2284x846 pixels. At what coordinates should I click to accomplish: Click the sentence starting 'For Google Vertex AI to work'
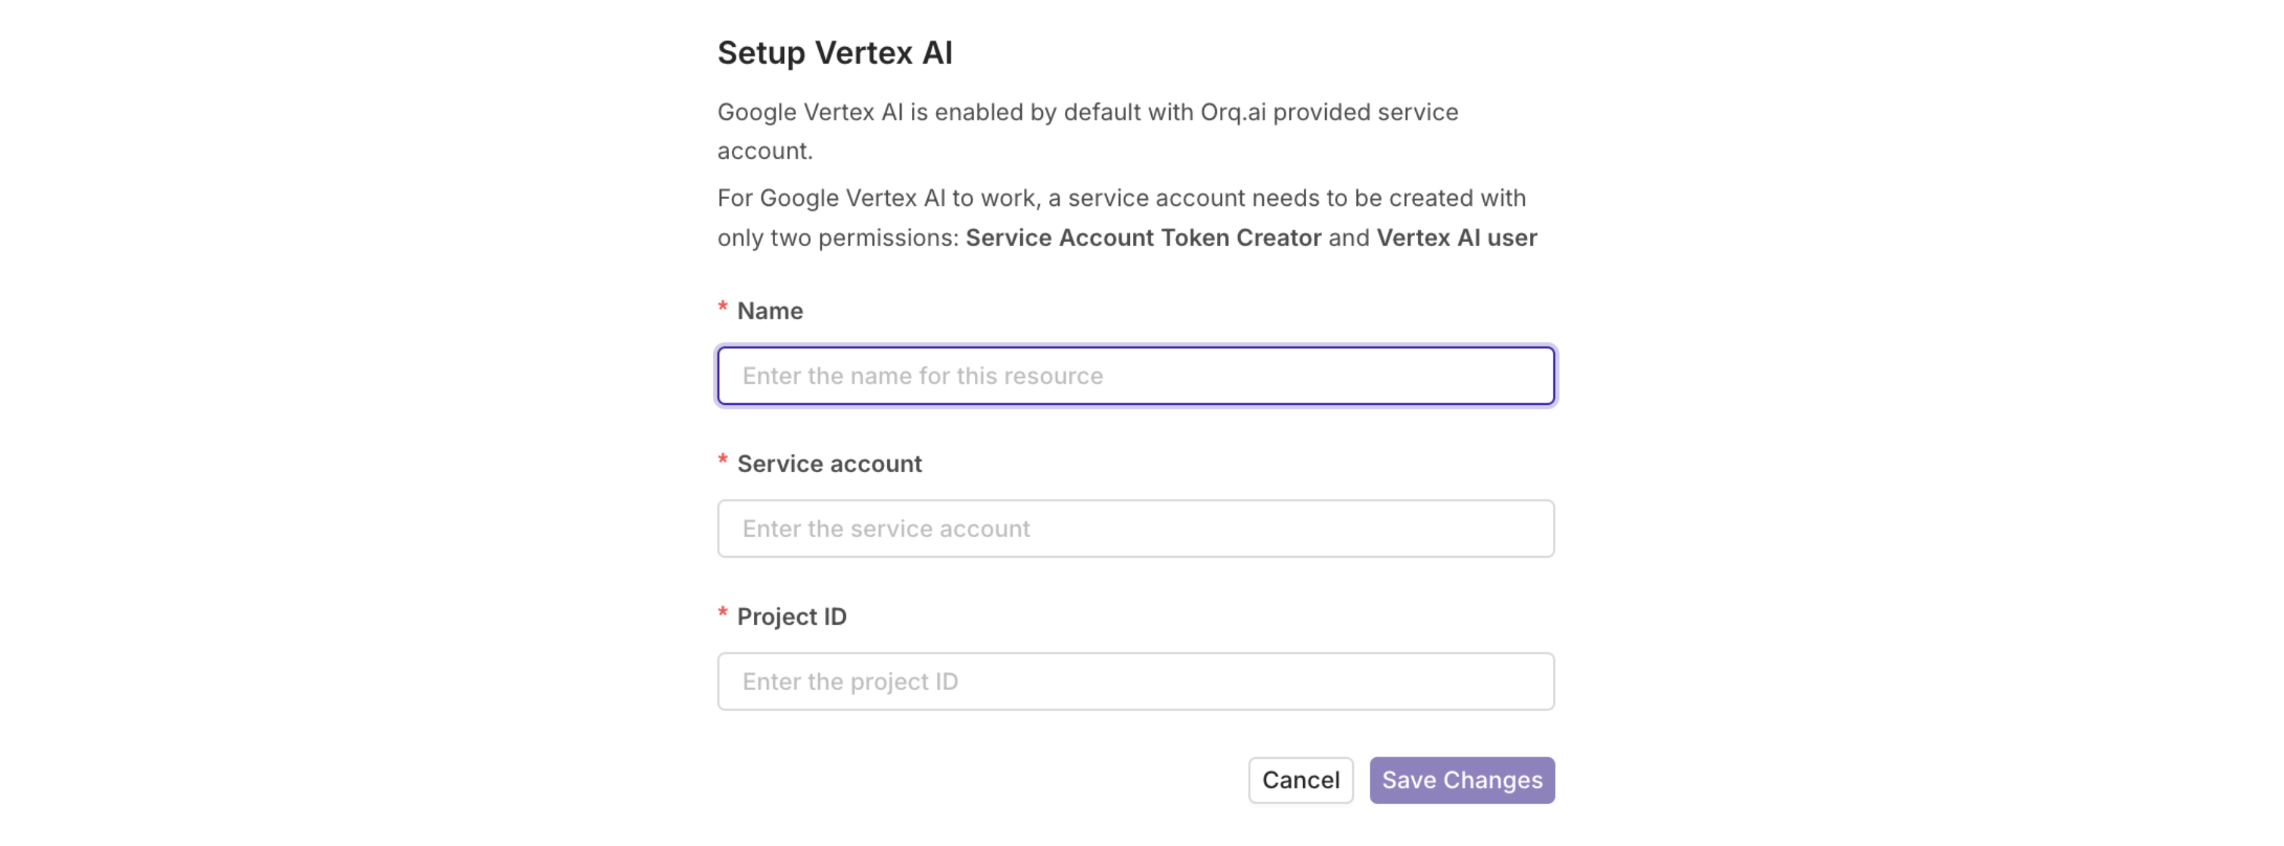(1121, 198)
